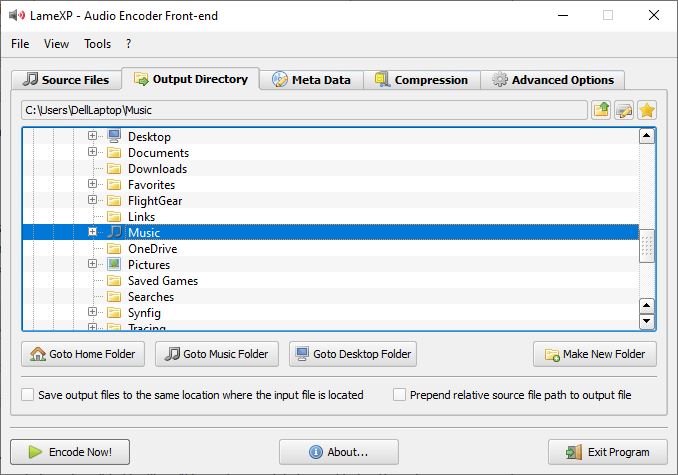Select the Synfig label in tree
The width and height of the screenshot is (678, 475).
[x=144, y=312]
